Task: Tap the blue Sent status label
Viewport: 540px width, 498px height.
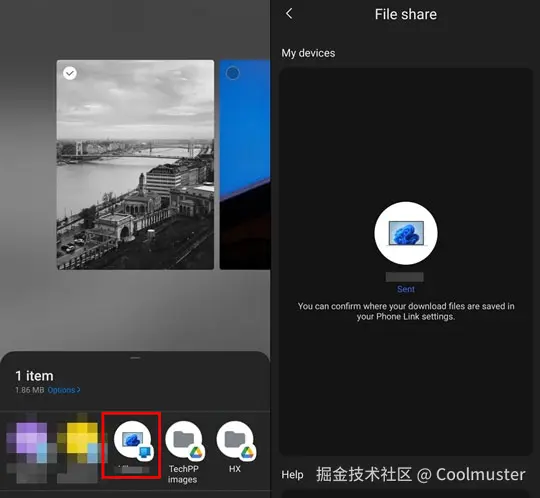Action: [406, 289]
